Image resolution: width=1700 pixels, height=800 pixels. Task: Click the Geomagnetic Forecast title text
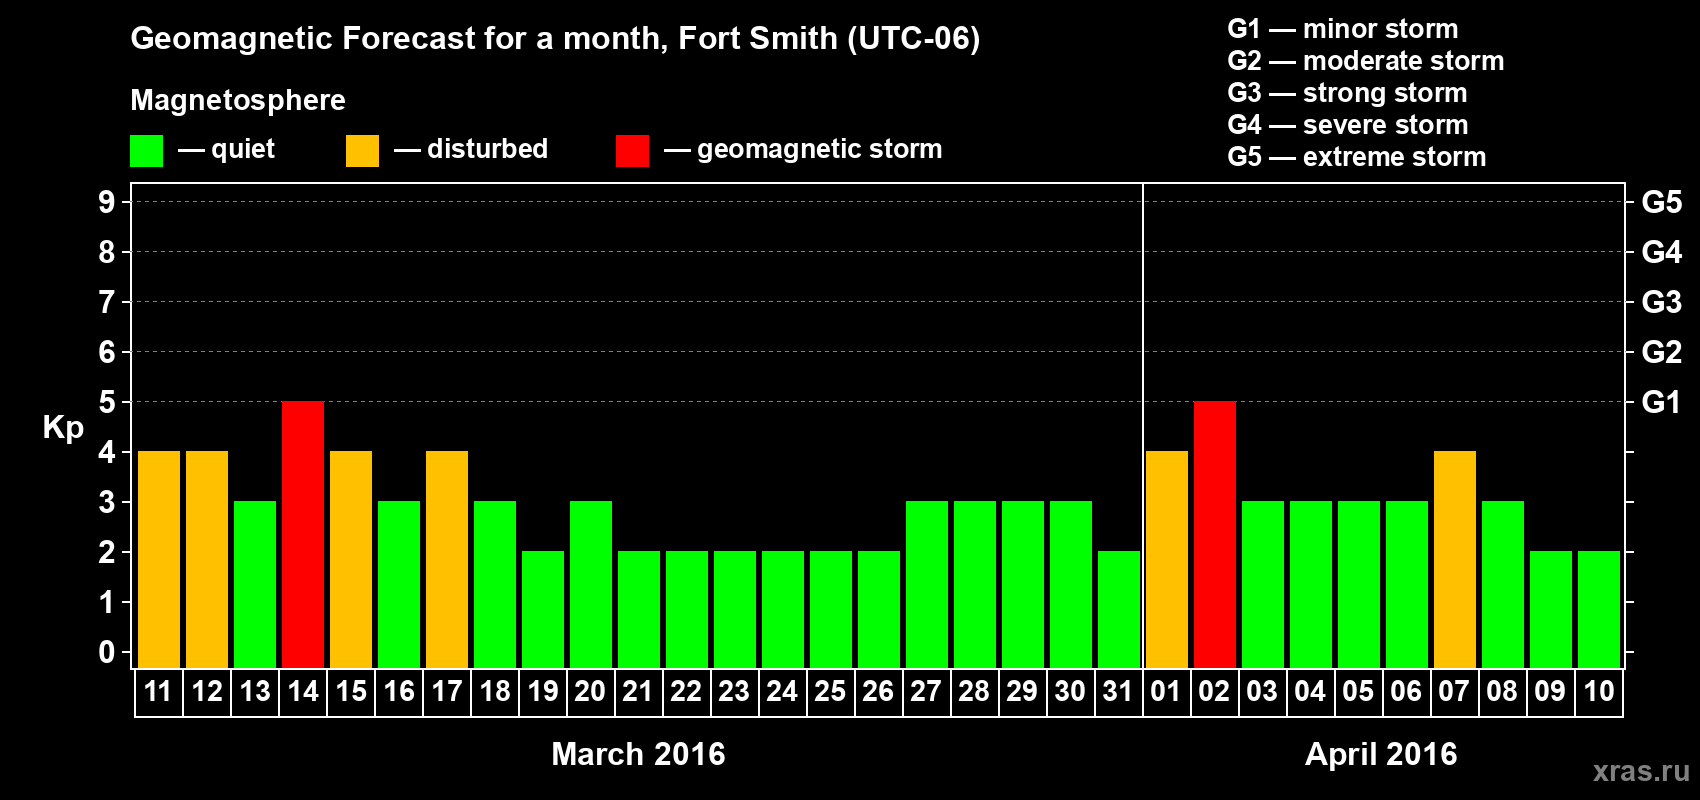pyautogui.click(x=555, y=39)
